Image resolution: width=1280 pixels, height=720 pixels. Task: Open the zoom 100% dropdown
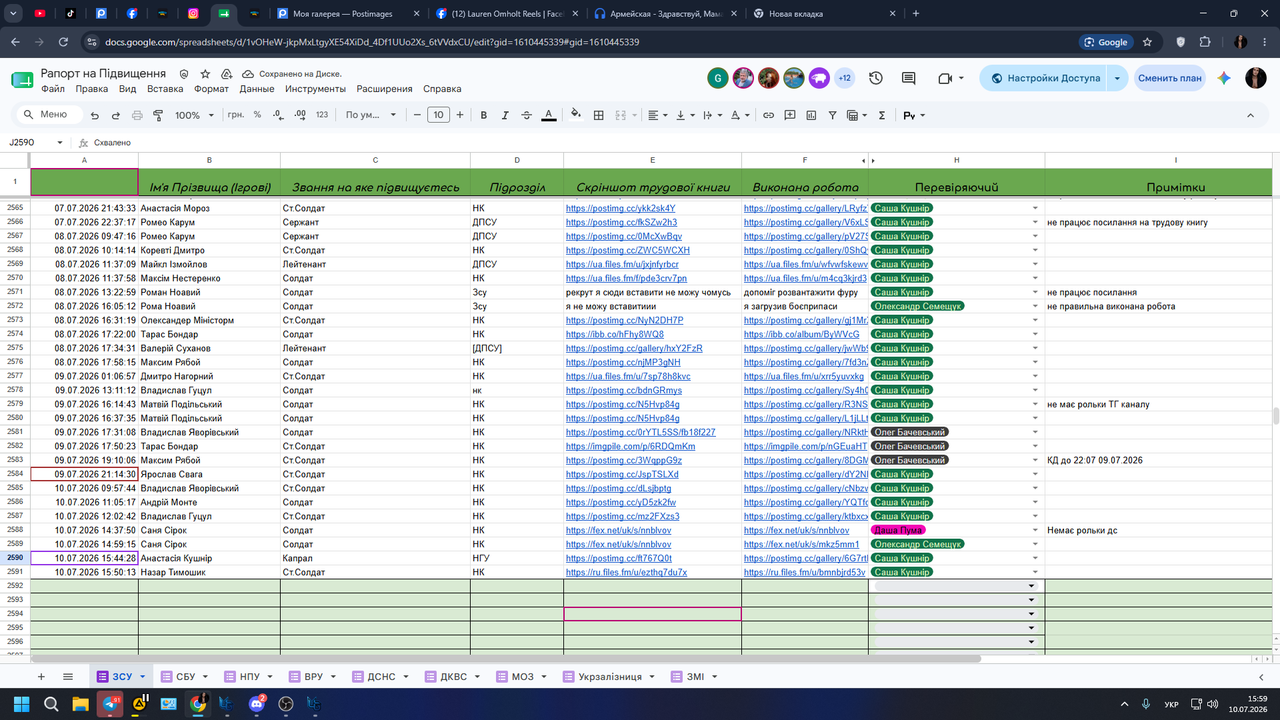tap(194, 115)
